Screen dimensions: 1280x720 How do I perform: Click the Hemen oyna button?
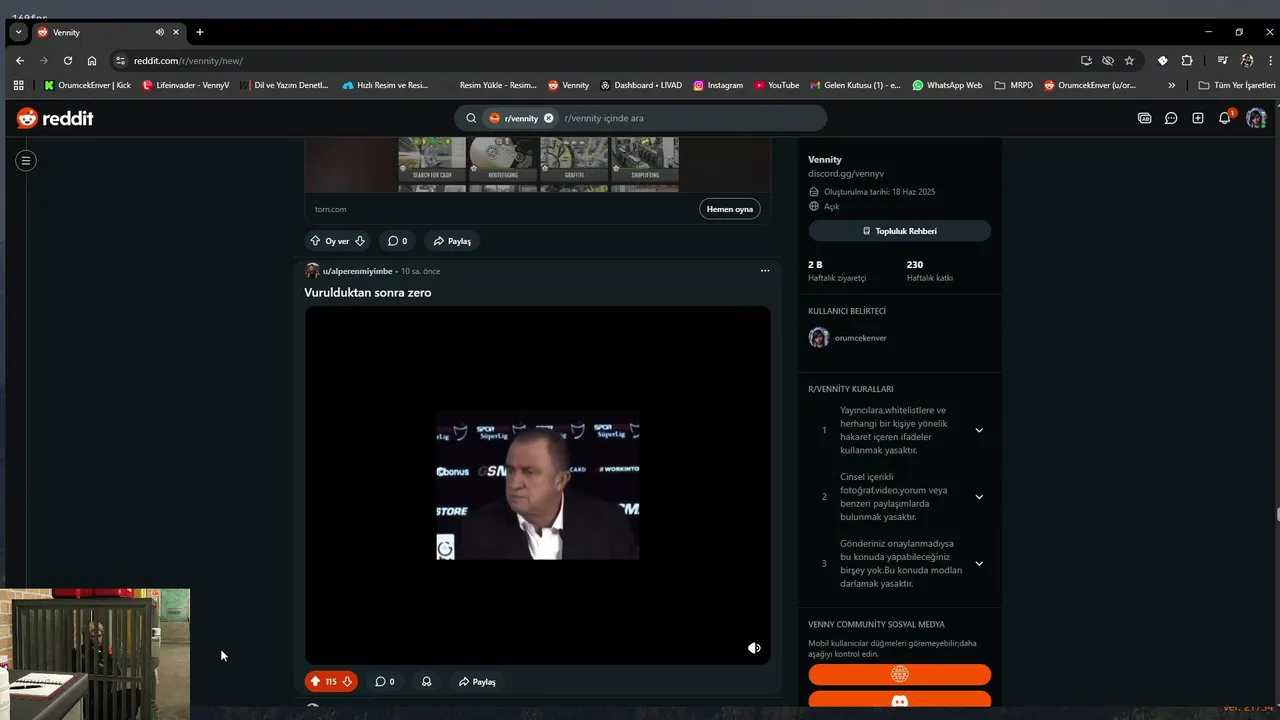click(x=730, y=209)
